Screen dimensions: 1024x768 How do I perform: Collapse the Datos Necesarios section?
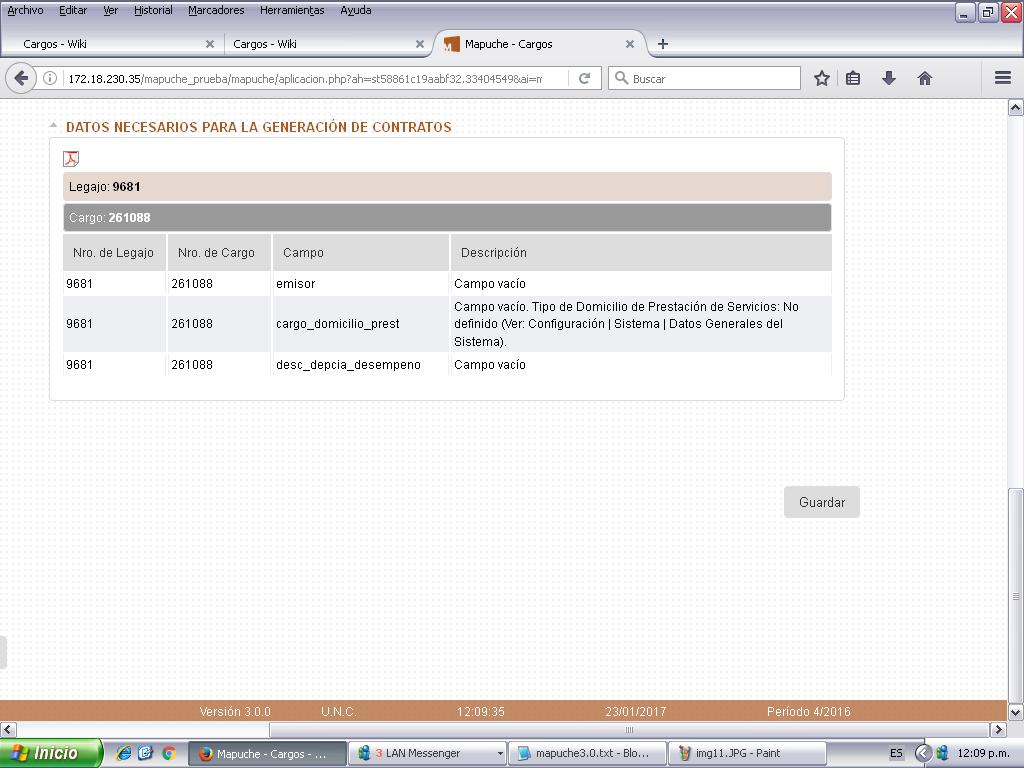click(54, 126)
